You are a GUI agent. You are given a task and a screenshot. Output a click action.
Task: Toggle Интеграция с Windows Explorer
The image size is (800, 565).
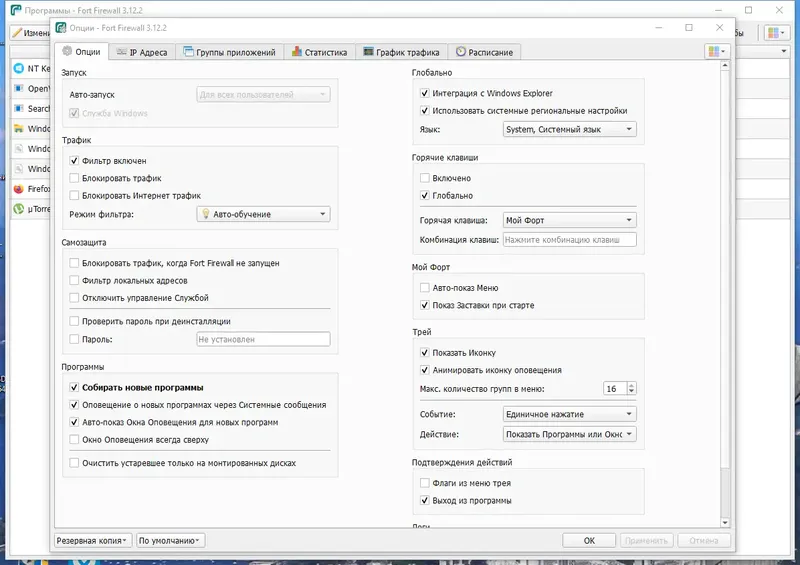coord(424,93)
